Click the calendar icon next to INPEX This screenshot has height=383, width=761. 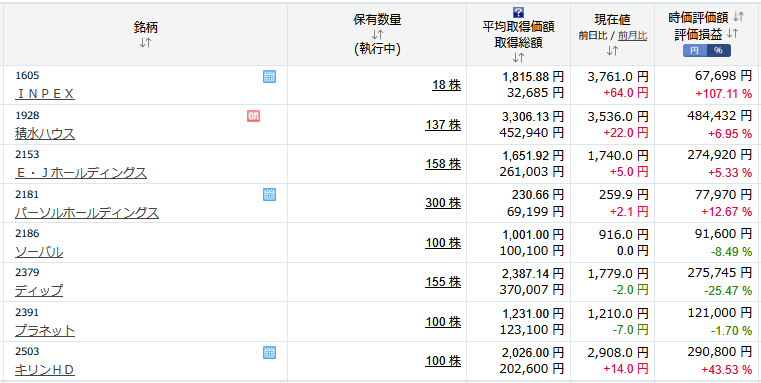[269, 76]
